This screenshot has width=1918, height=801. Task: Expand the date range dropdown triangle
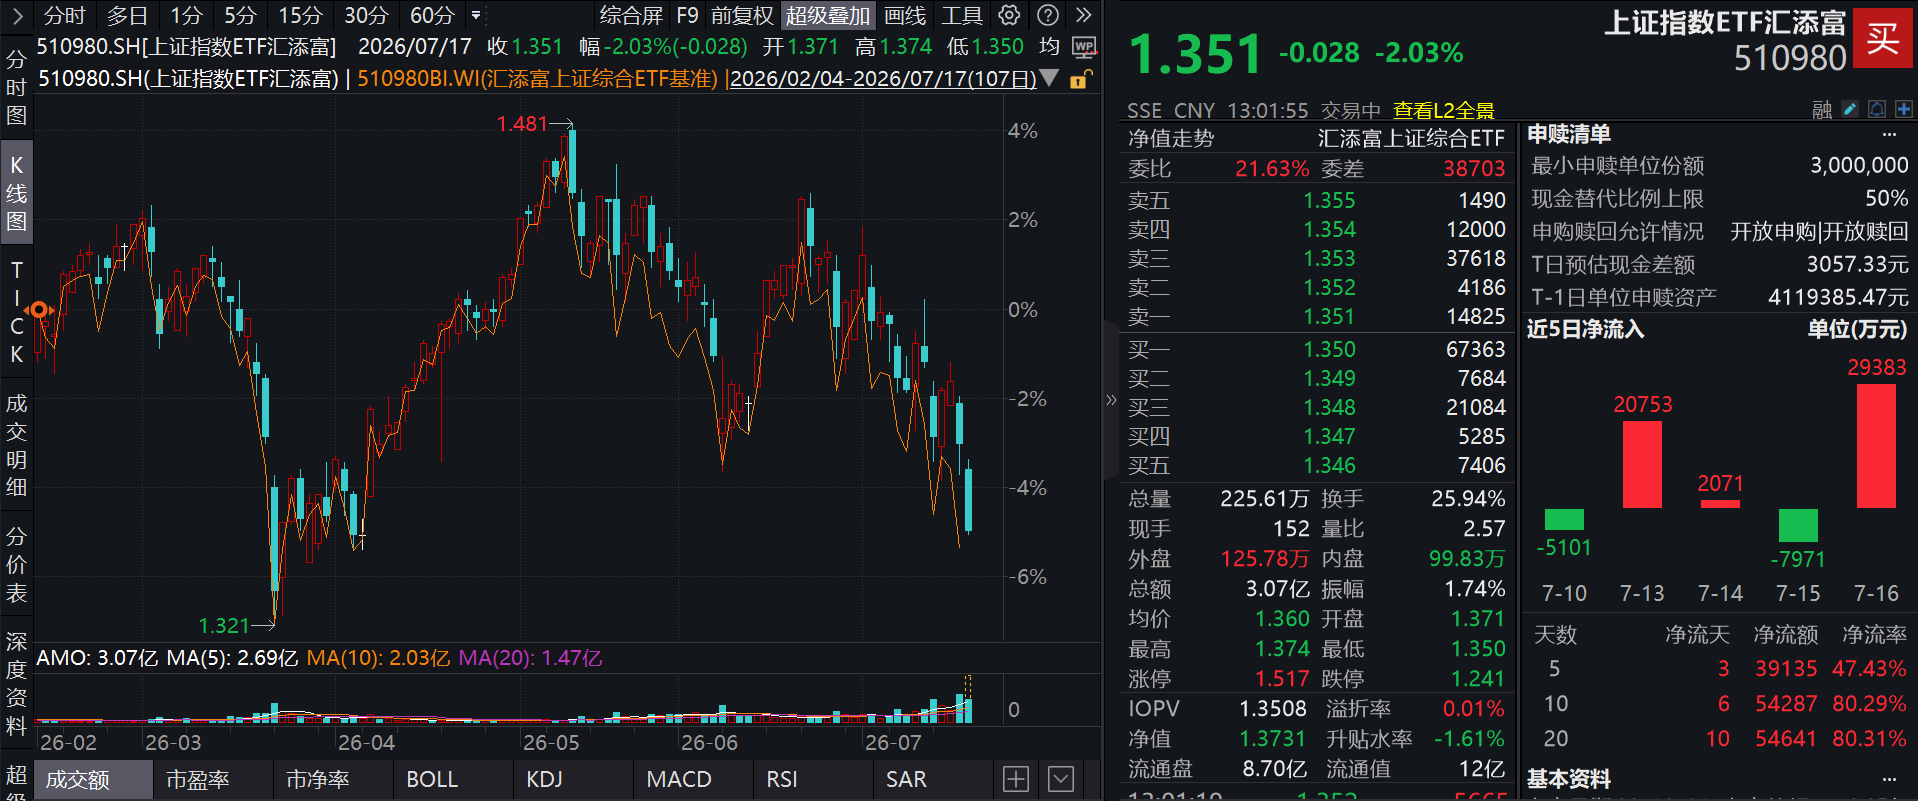(x=1049, y=78)
